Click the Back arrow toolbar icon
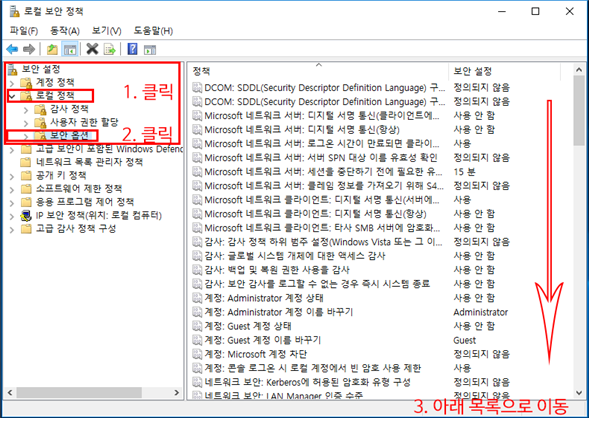Image resolution: width=589 pixels, height=422 pixels. (12, 49)
